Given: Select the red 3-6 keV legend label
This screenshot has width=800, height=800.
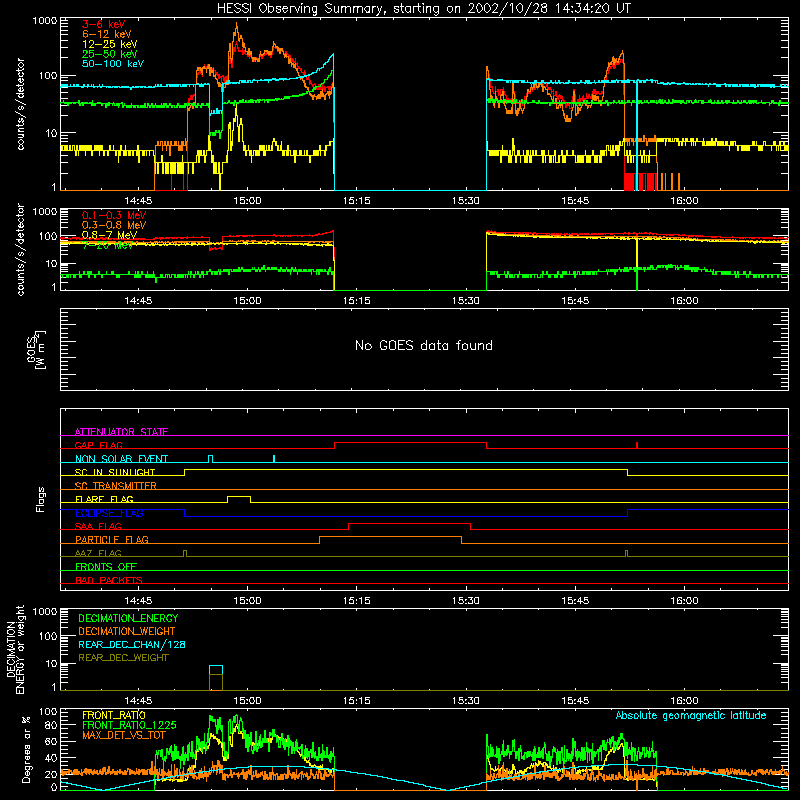Looking at the screenshot, I should [x=103, y=24].
